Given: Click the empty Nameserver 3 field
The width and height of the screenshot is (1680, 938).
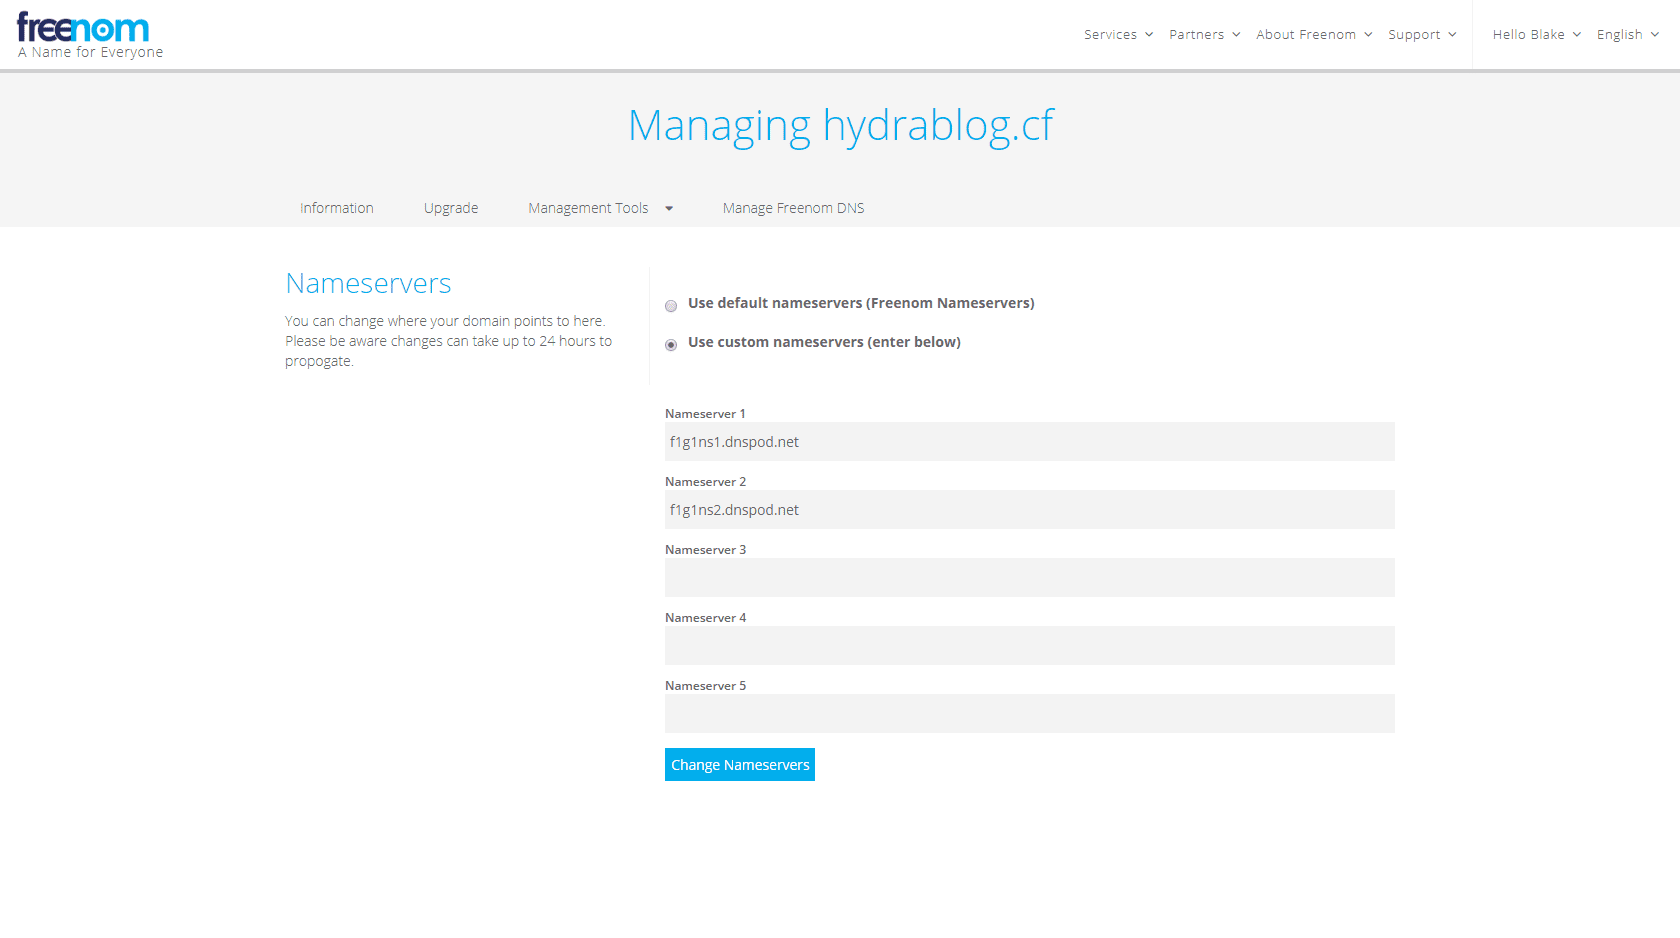Looking at the screenshot, I should (1029, 578).
